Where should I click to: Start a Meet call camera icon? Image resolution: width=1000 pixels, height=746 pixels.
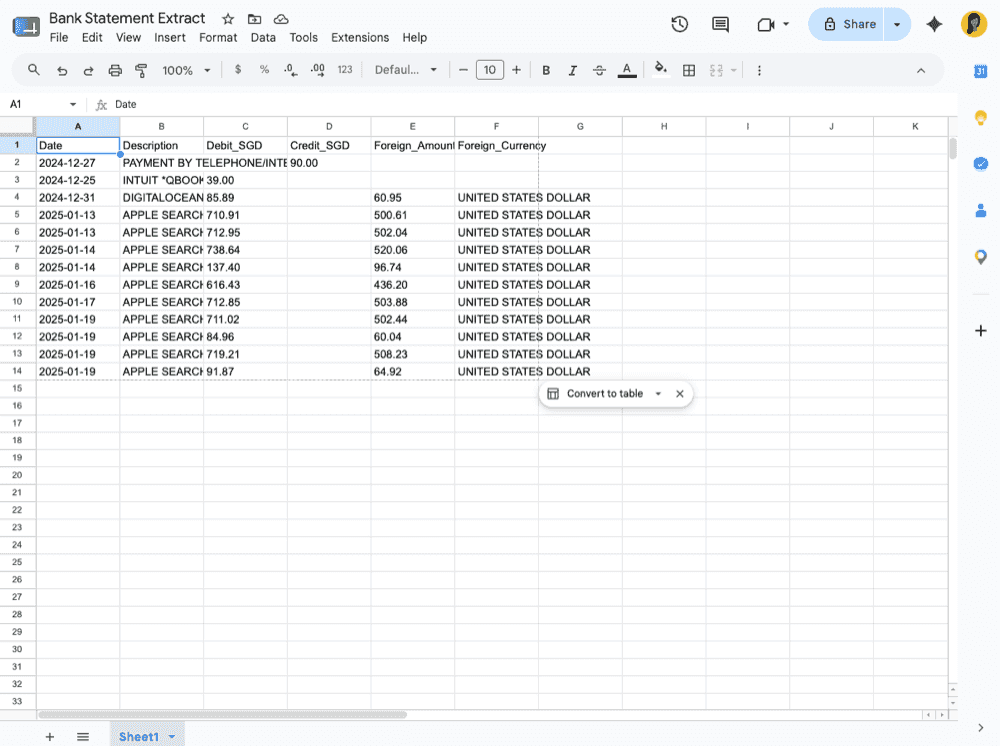[x=765, y=24]
